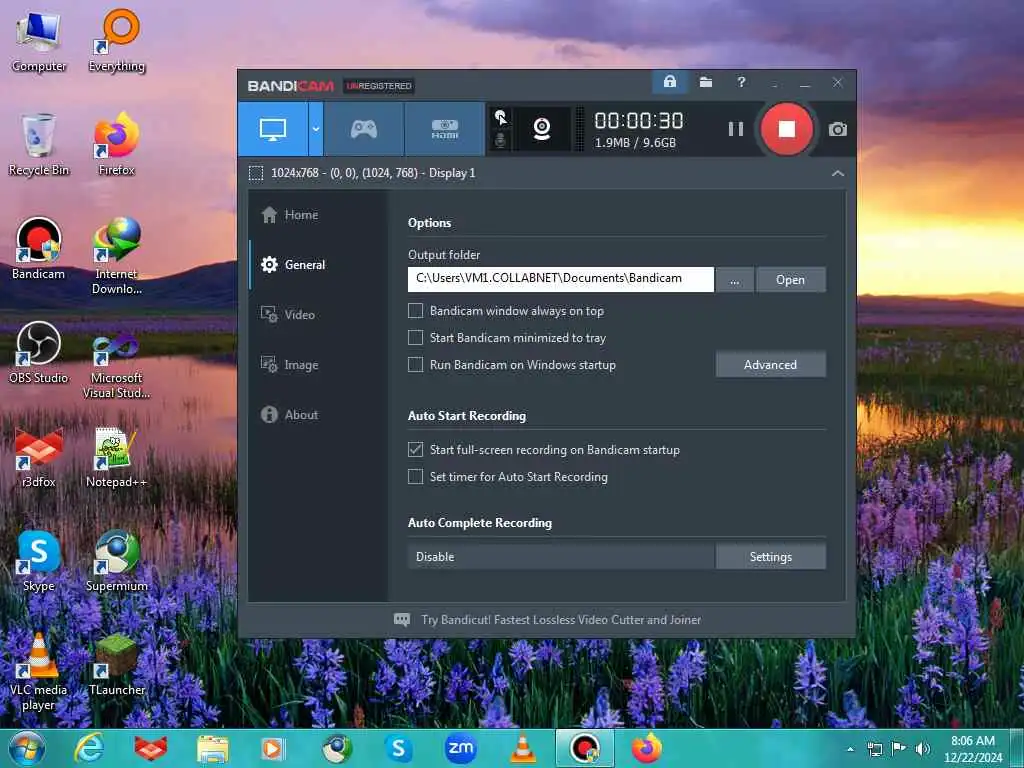The width and height of the screenshot is (1024, 768).
Task: Click the UNREGISTERED badge
Action: [379, 86]
